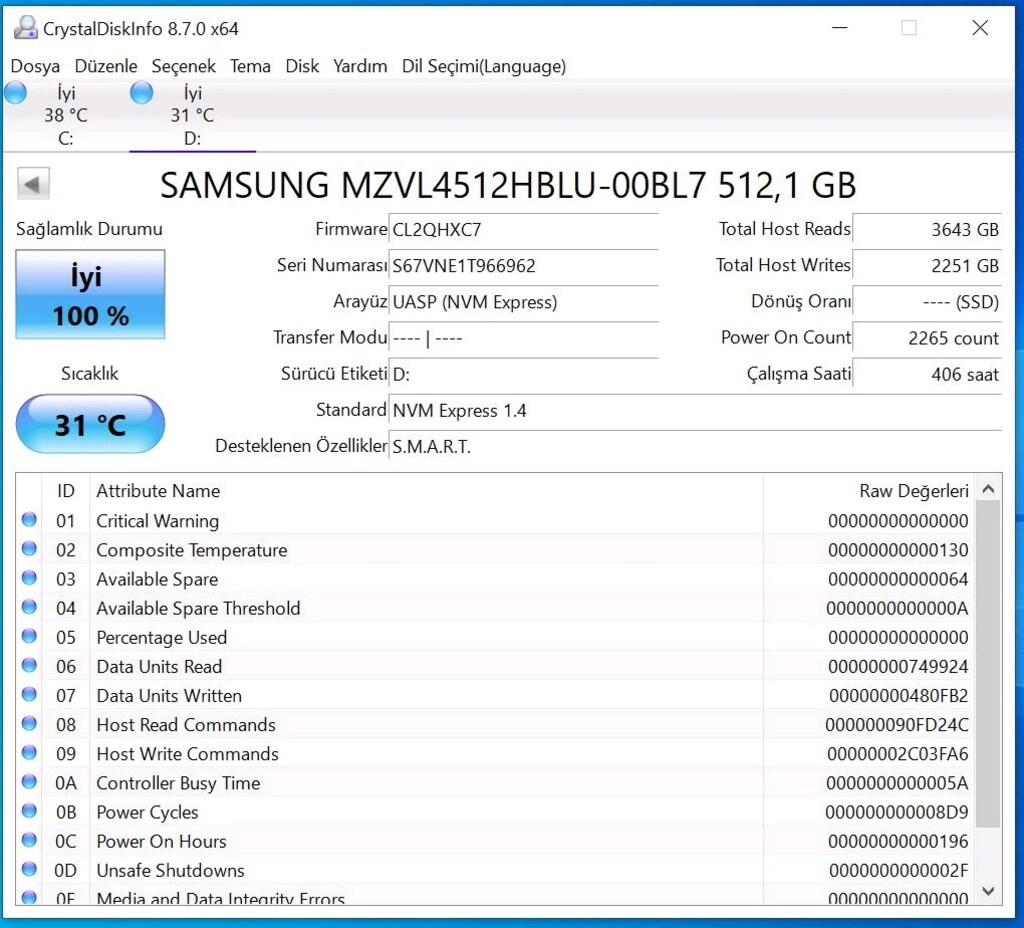The image size is (1024, 928).
Task: Click status dot for Critical Warning row
Action: point(29,520)
